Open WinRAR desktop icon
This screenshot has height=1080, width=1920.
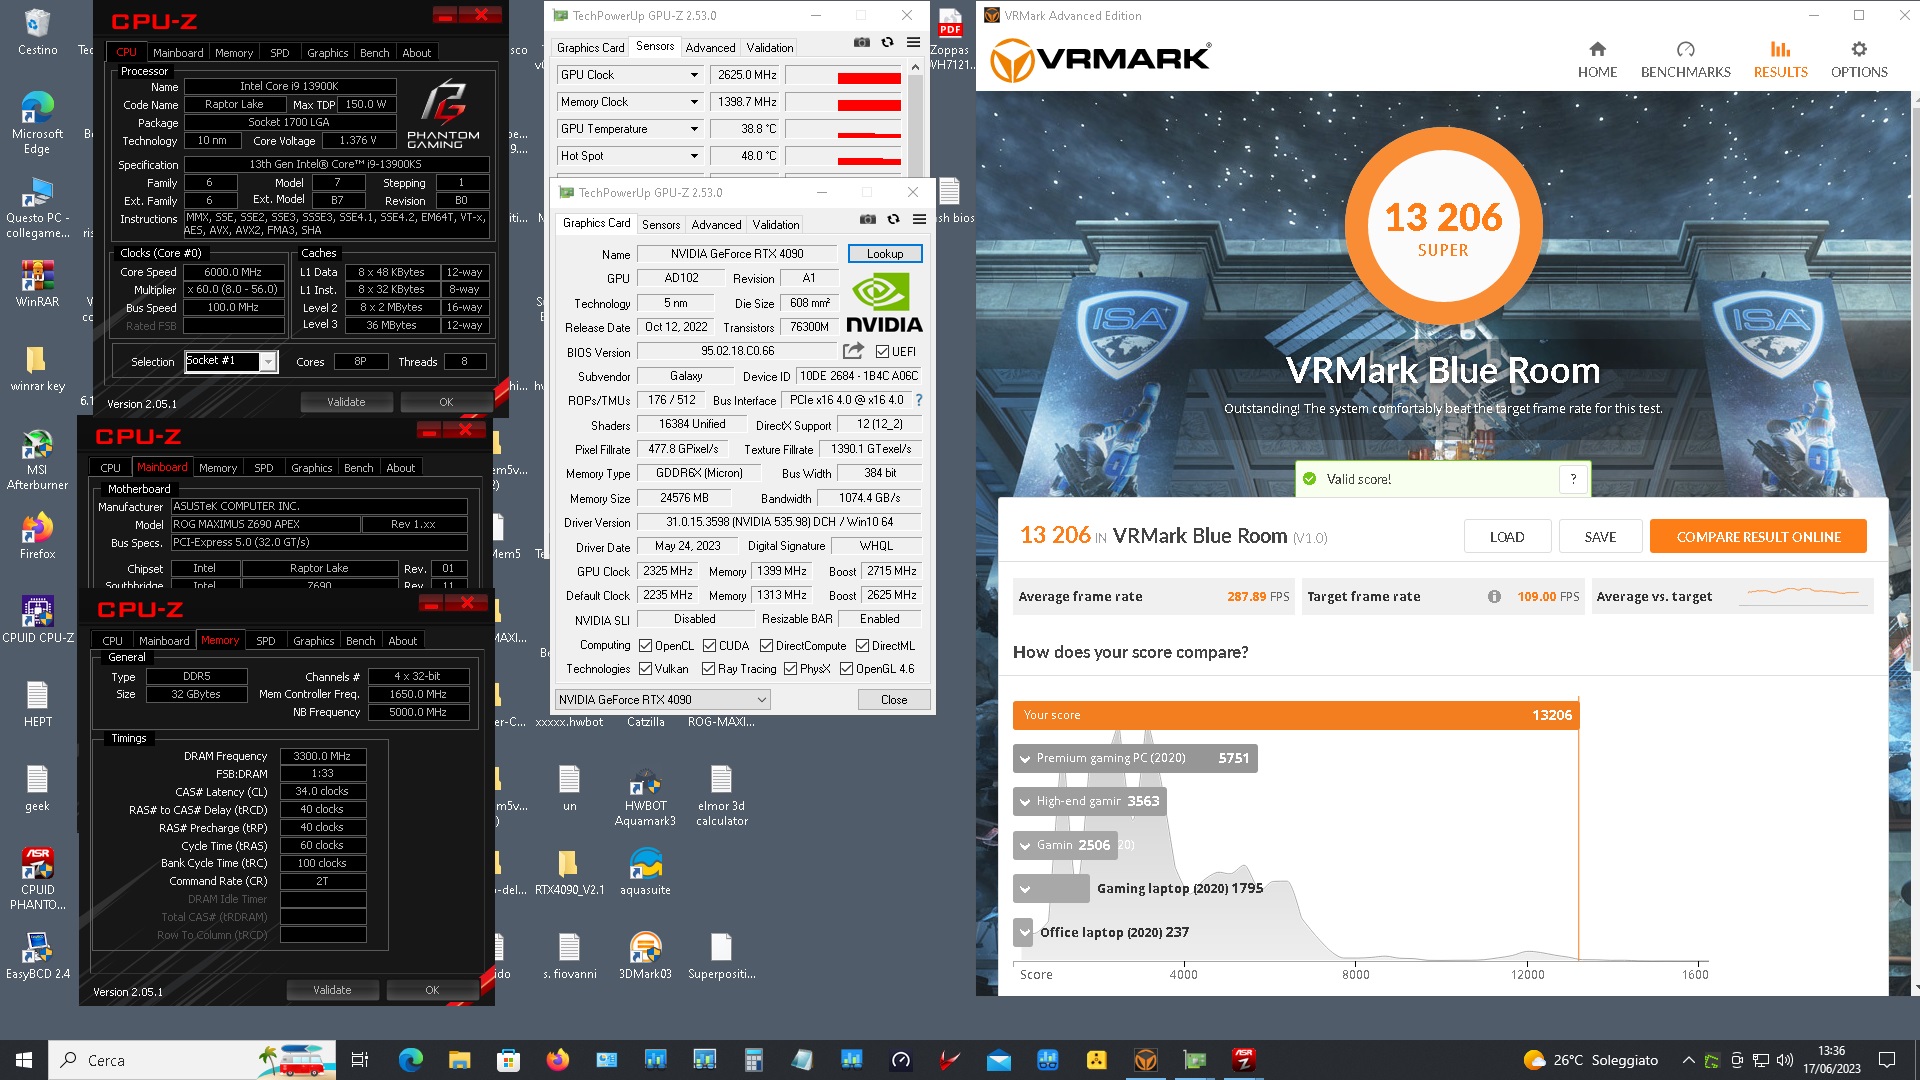[x=37, y=284]
